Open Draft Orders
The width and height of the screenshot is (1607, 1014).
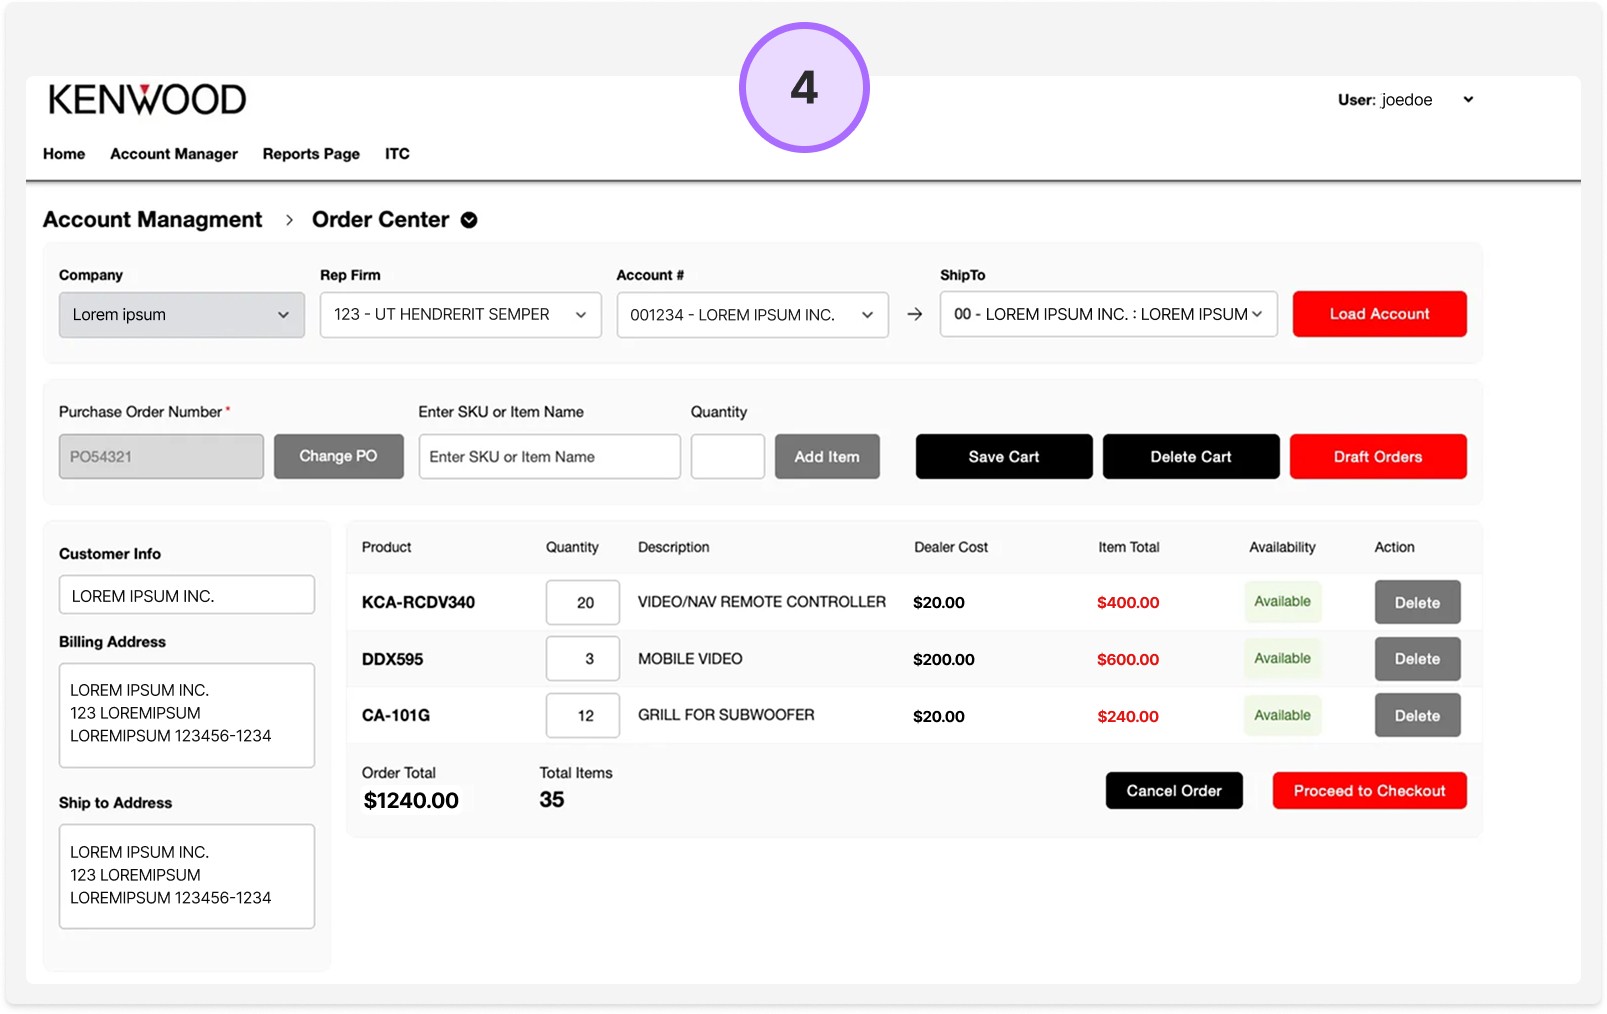tap(1378, 456)
